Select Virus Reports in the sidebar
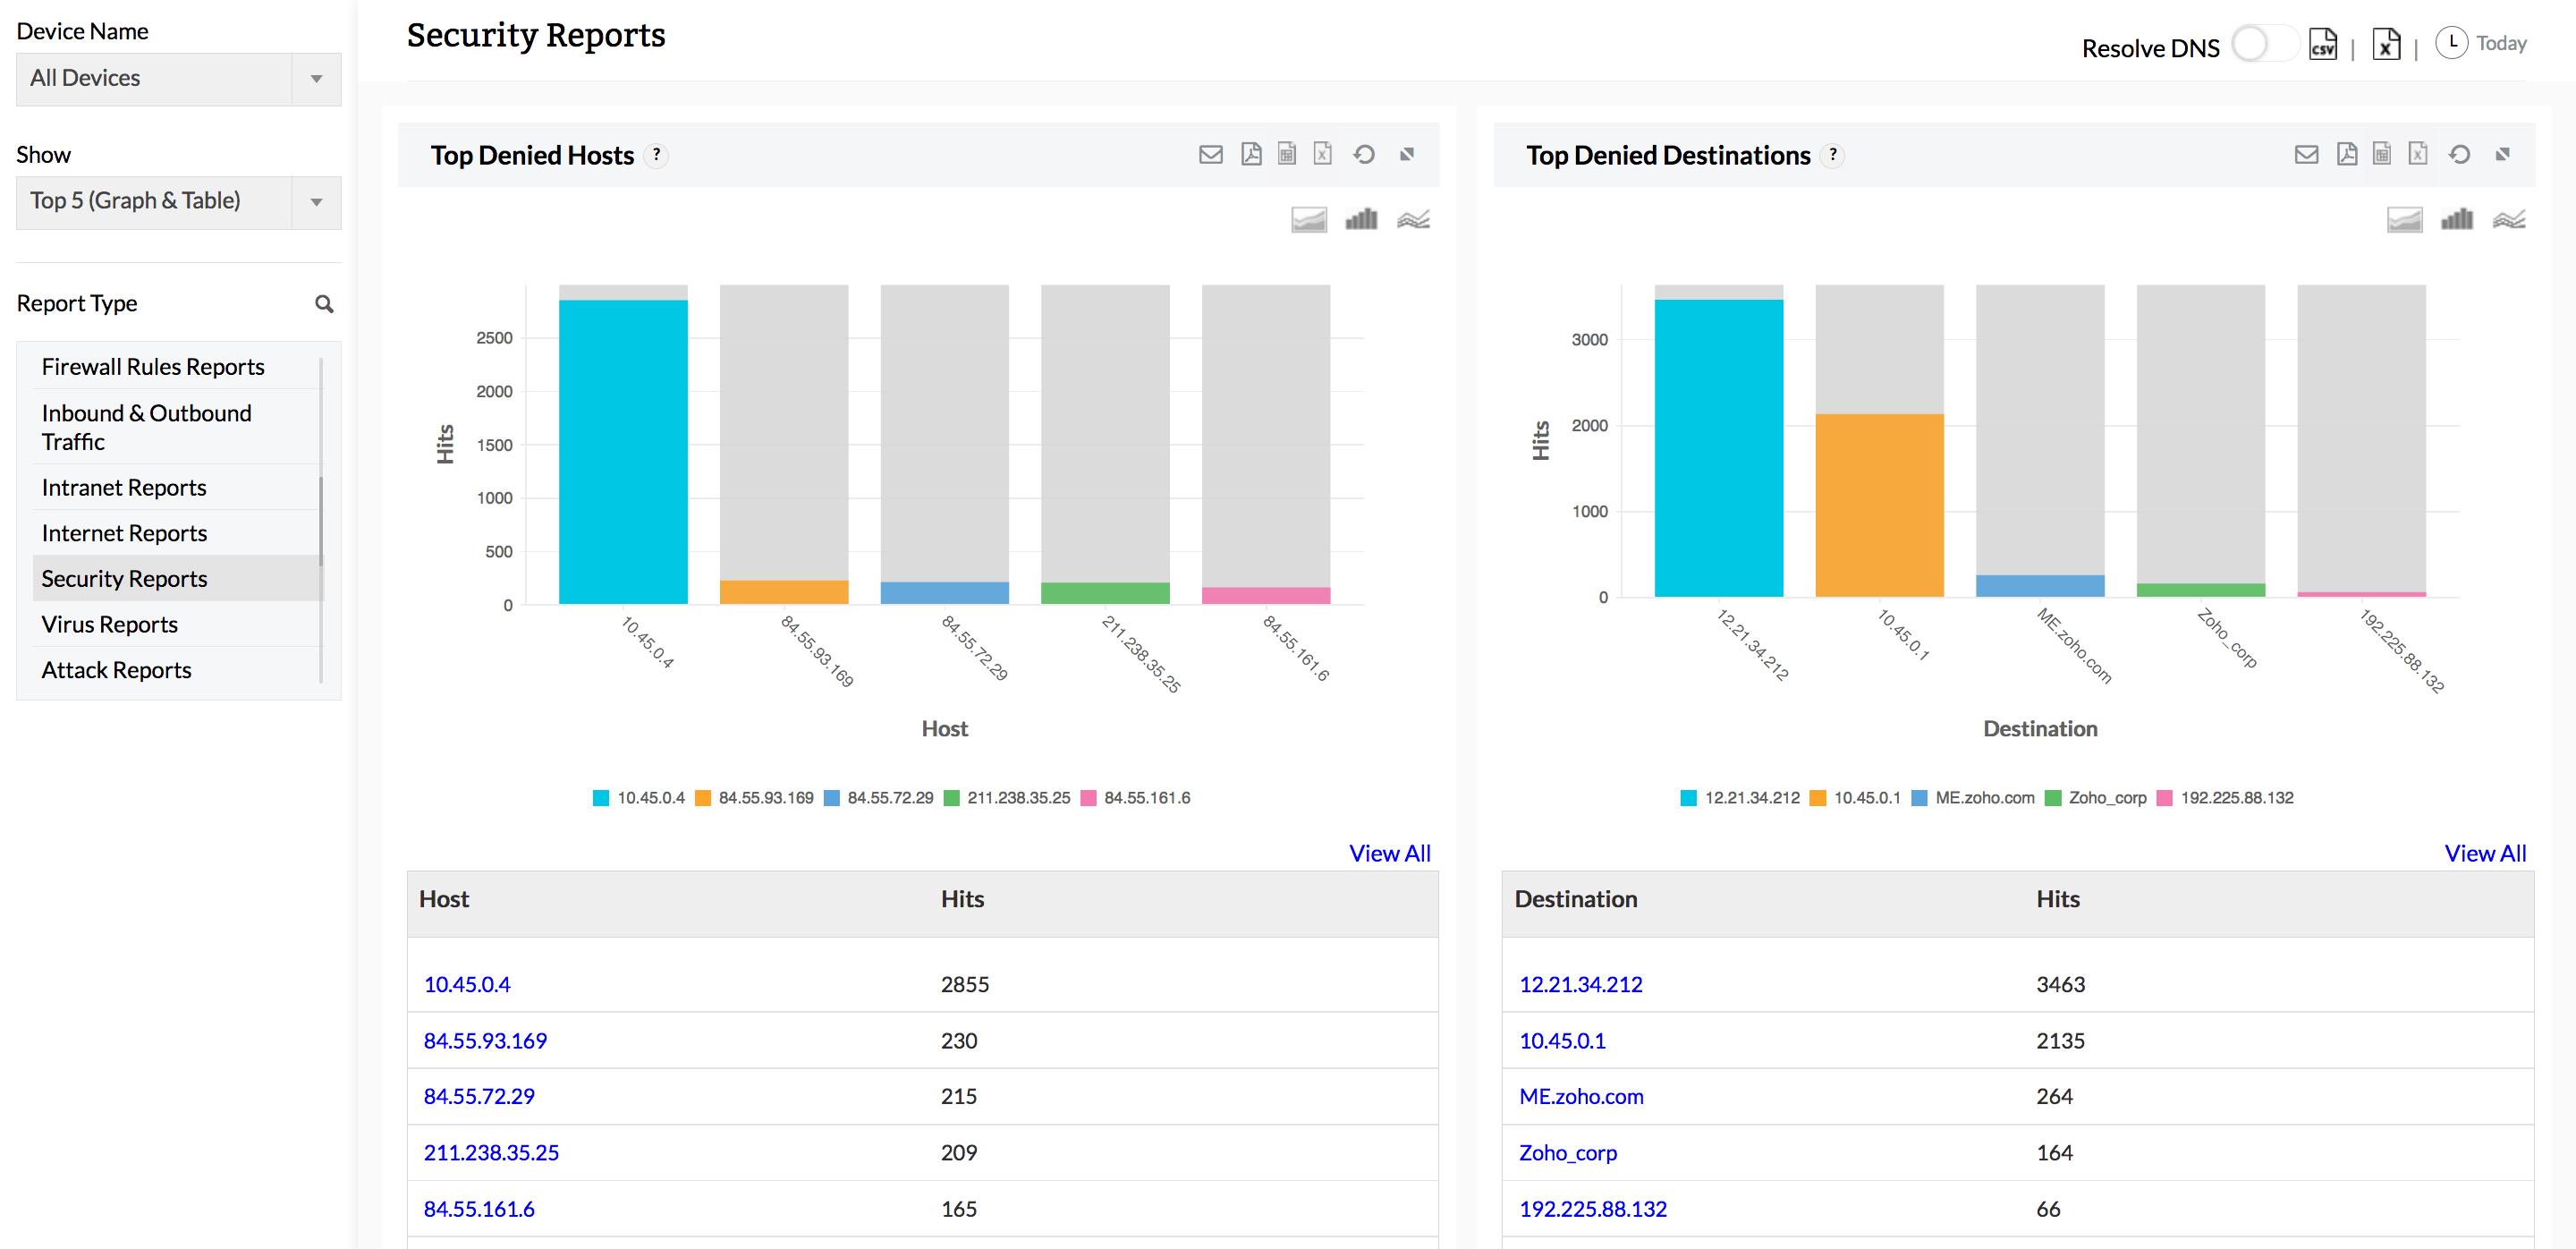Screen dimensions: 2576x1249 (x=110, y=623)
